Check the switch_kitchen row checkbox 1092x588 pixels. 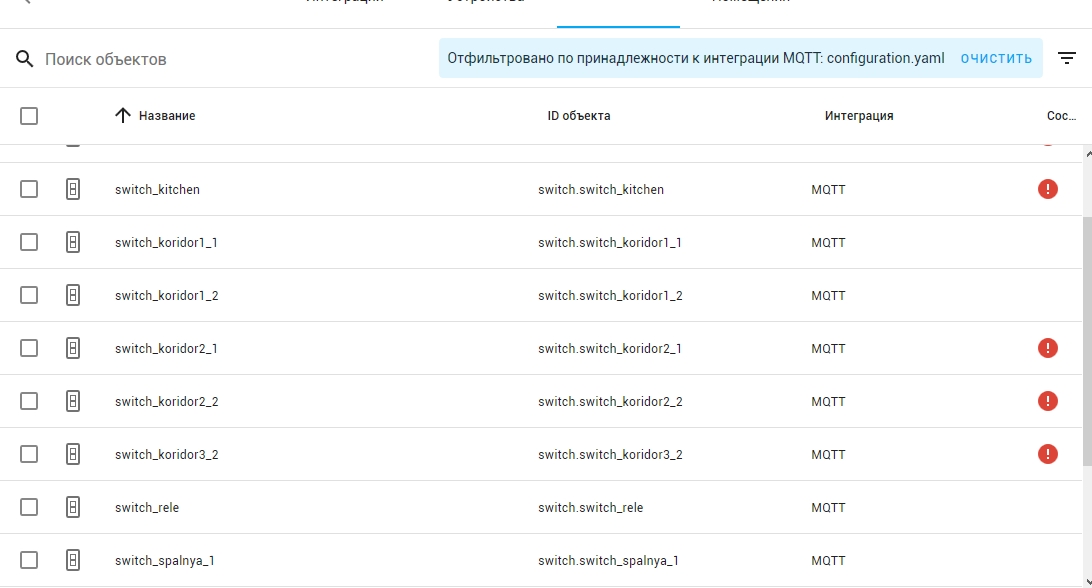point(29,189)
